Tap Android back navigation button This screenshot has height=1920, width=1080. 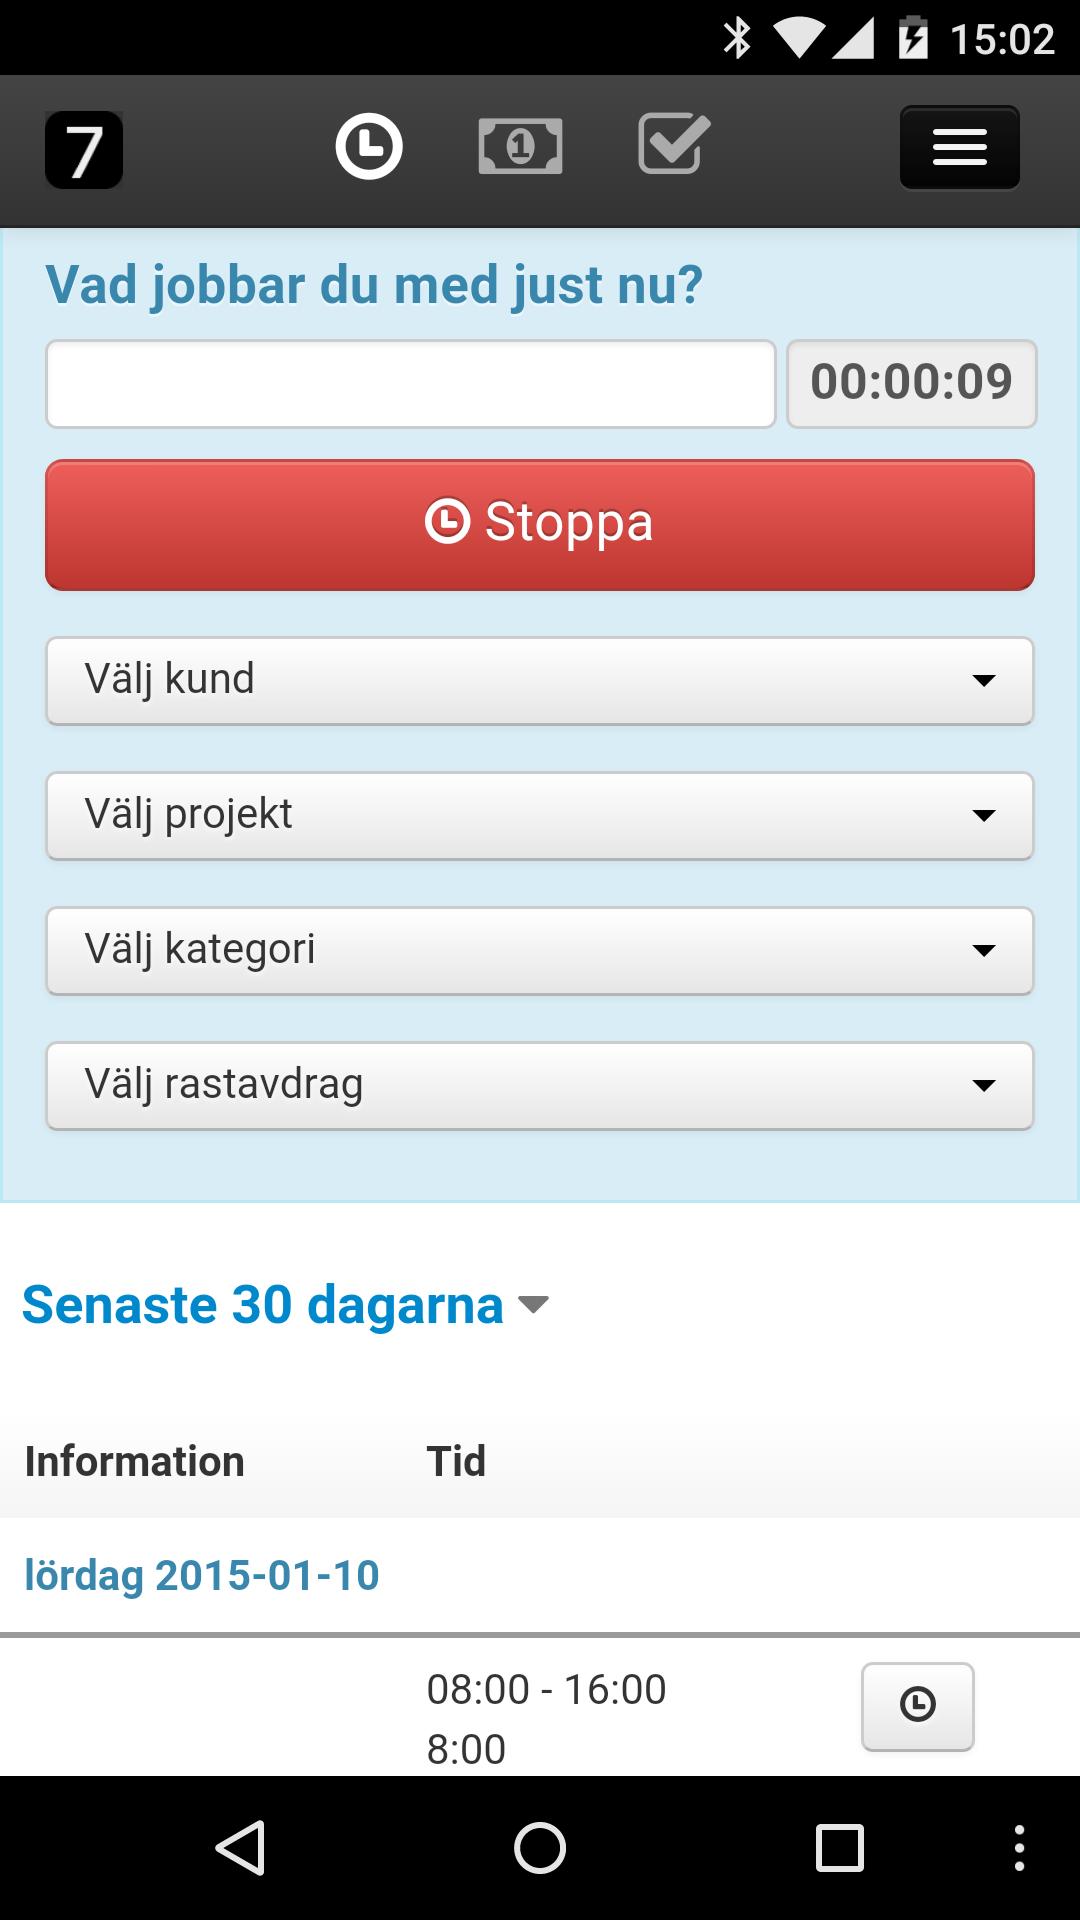pyautogui.click(x=240, y=1847)
